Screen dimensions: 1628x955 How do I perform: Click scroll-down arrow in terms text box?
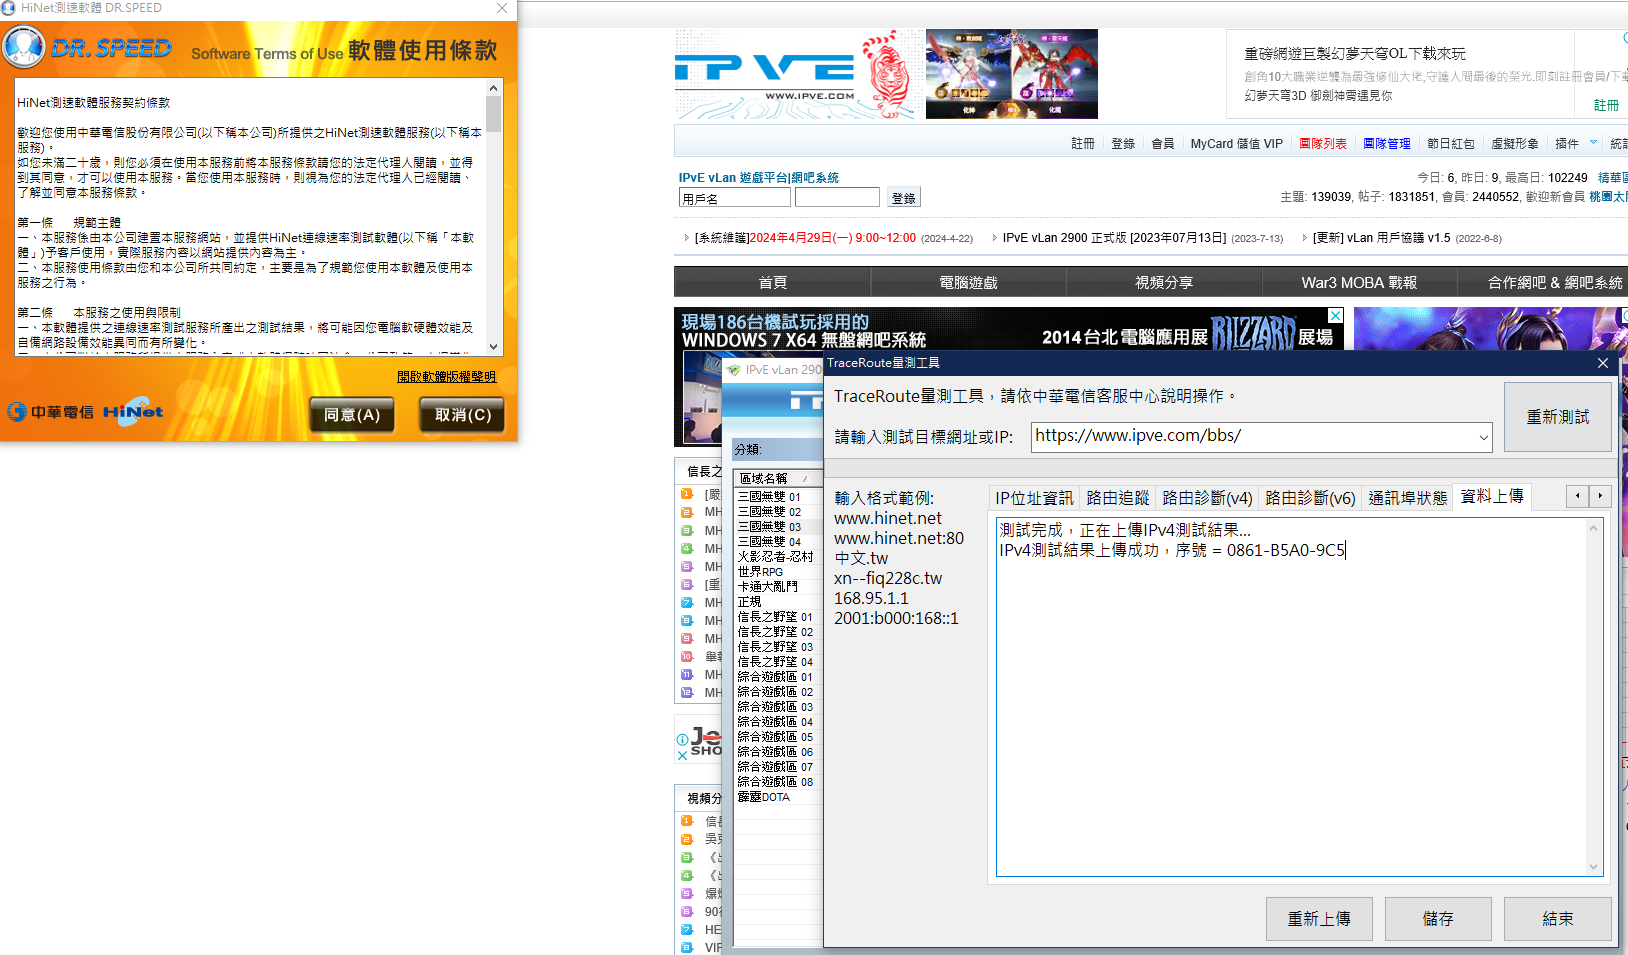(494, 347)
